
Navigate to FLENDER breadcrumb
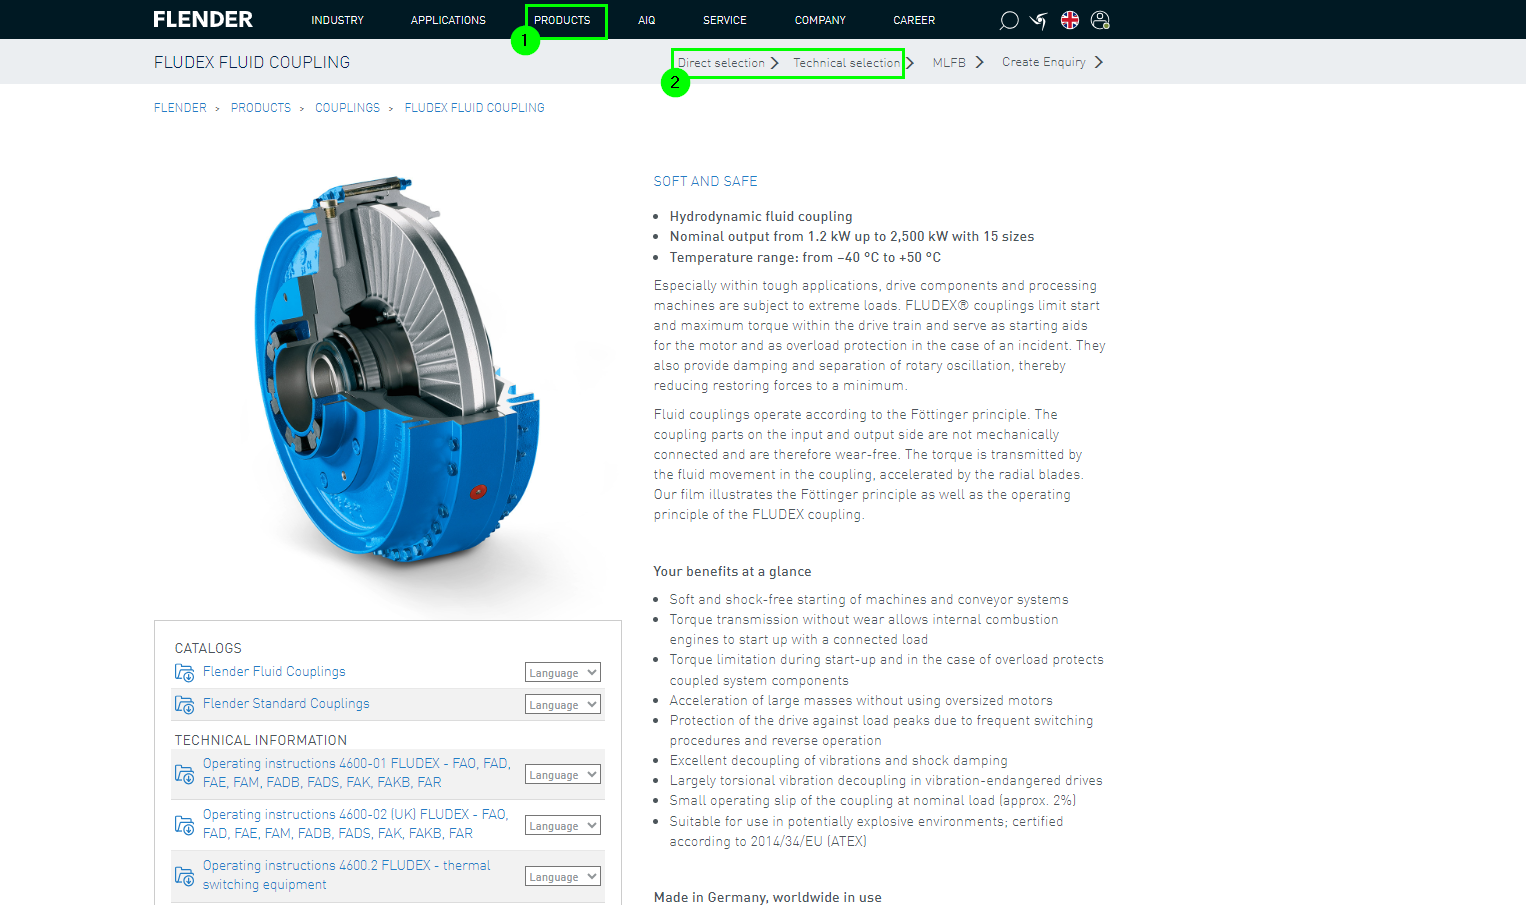pyautogui.click(x=180, y=108)
